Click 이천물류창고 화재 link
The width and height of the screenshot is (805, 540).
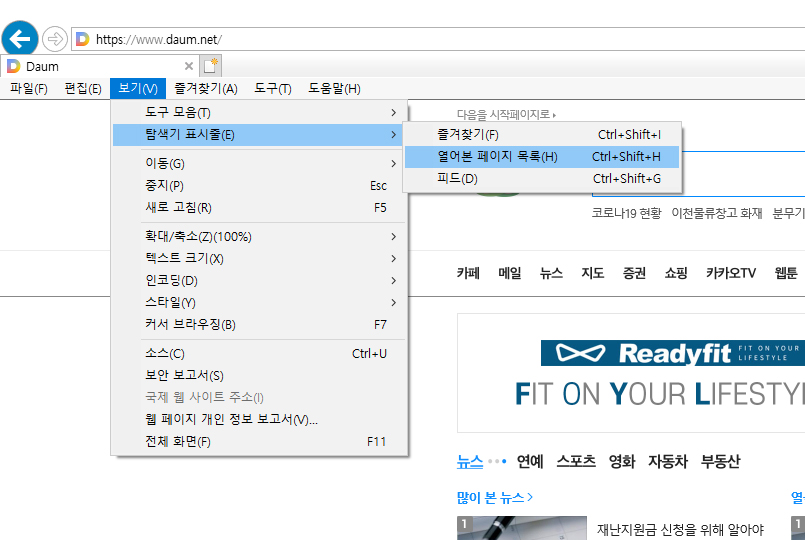pos(717,213)
